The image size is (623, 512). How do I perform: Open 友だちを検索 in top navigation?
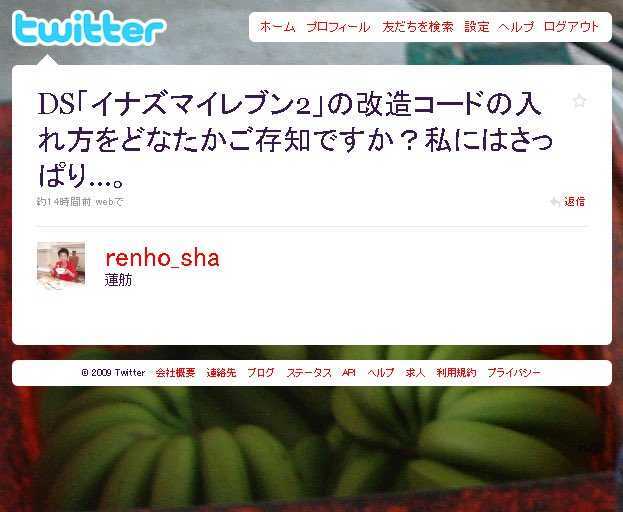pos(418,27)
